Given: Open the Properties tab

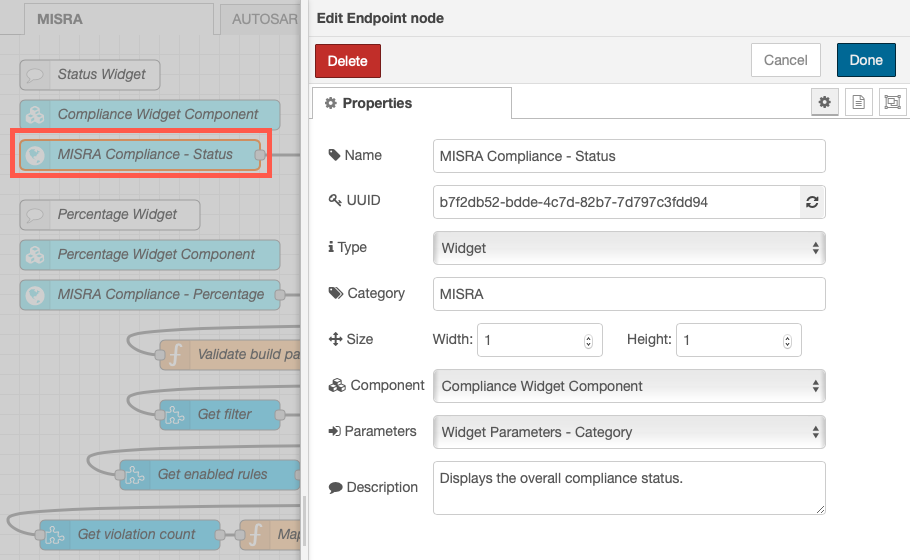Looking at the screenshot, I should 412,103.
